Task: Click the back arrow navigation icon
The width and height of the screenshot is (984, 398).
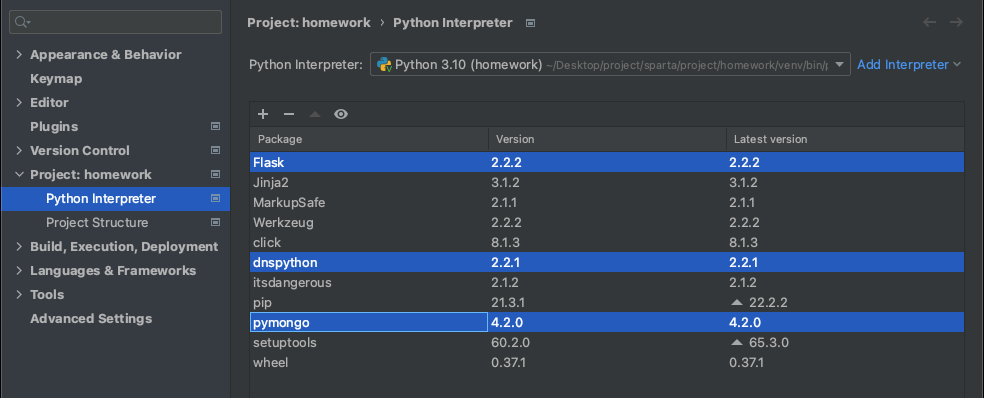Action: pyautogui.click(x=929, y=23)
